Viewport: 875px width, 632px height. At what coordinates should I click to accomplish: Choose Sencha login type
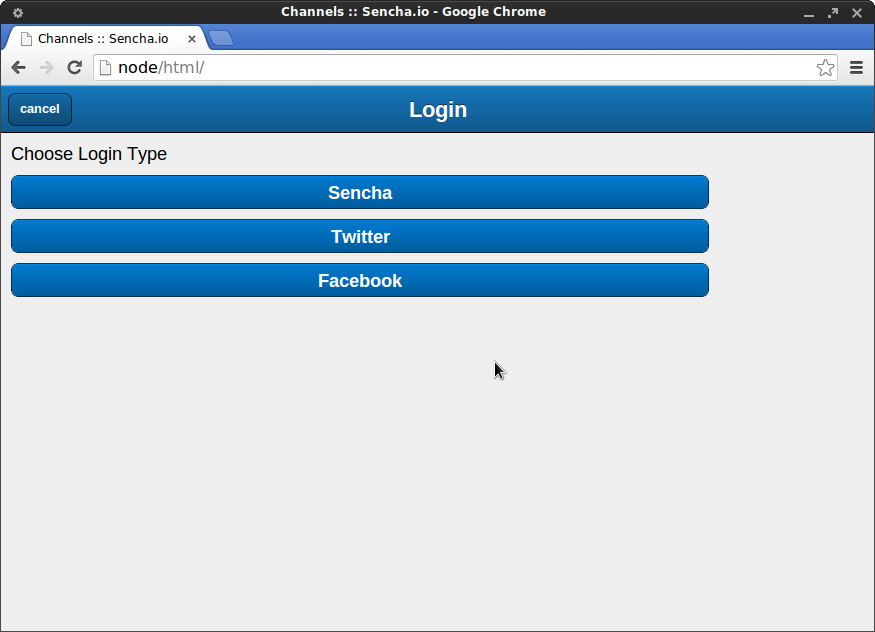click(360, 192)
